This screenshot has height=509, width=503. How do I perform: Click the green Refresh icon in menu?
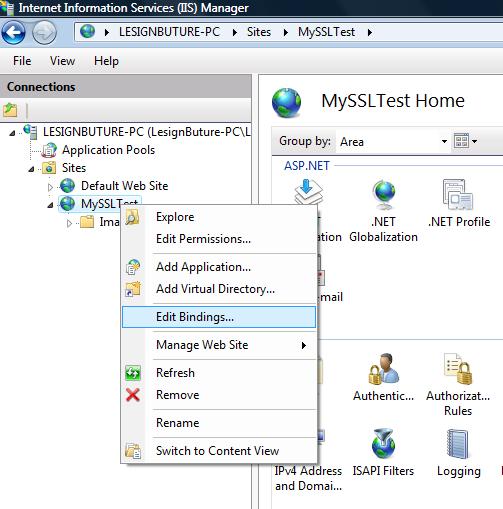coord(133,373)
